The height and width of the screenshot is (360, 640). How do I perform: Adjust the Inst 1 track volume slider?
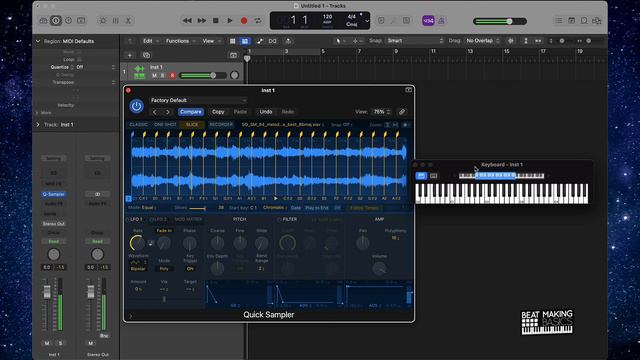(x=203, y=76)
